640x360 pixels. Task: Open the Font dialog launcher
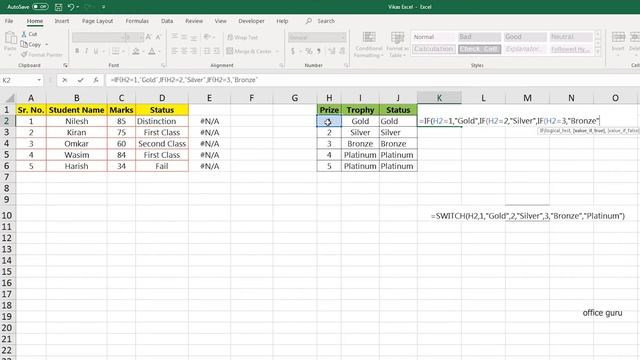[x=163, y=65]
